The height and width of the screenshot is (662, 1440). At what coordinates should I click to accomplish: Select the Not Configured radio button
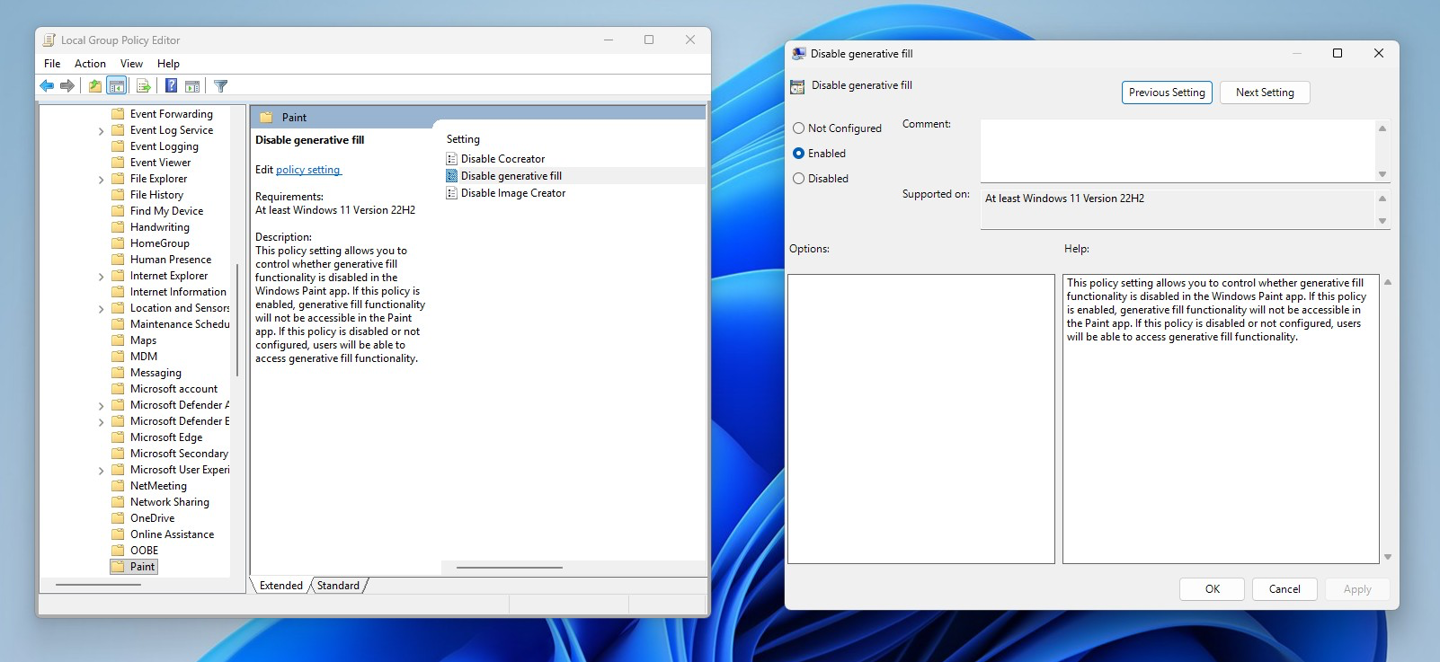[798, 128]
